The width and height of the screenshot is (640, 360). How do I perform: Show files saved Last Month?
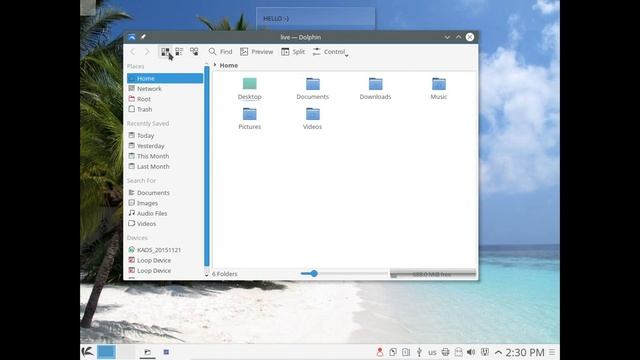[x=165, y=167]
